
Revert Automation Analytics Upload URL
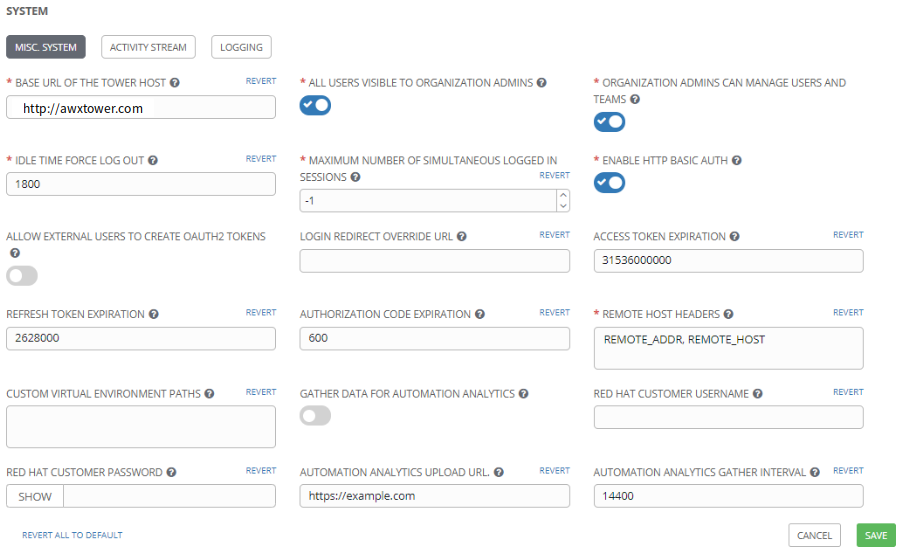(555, 470)
